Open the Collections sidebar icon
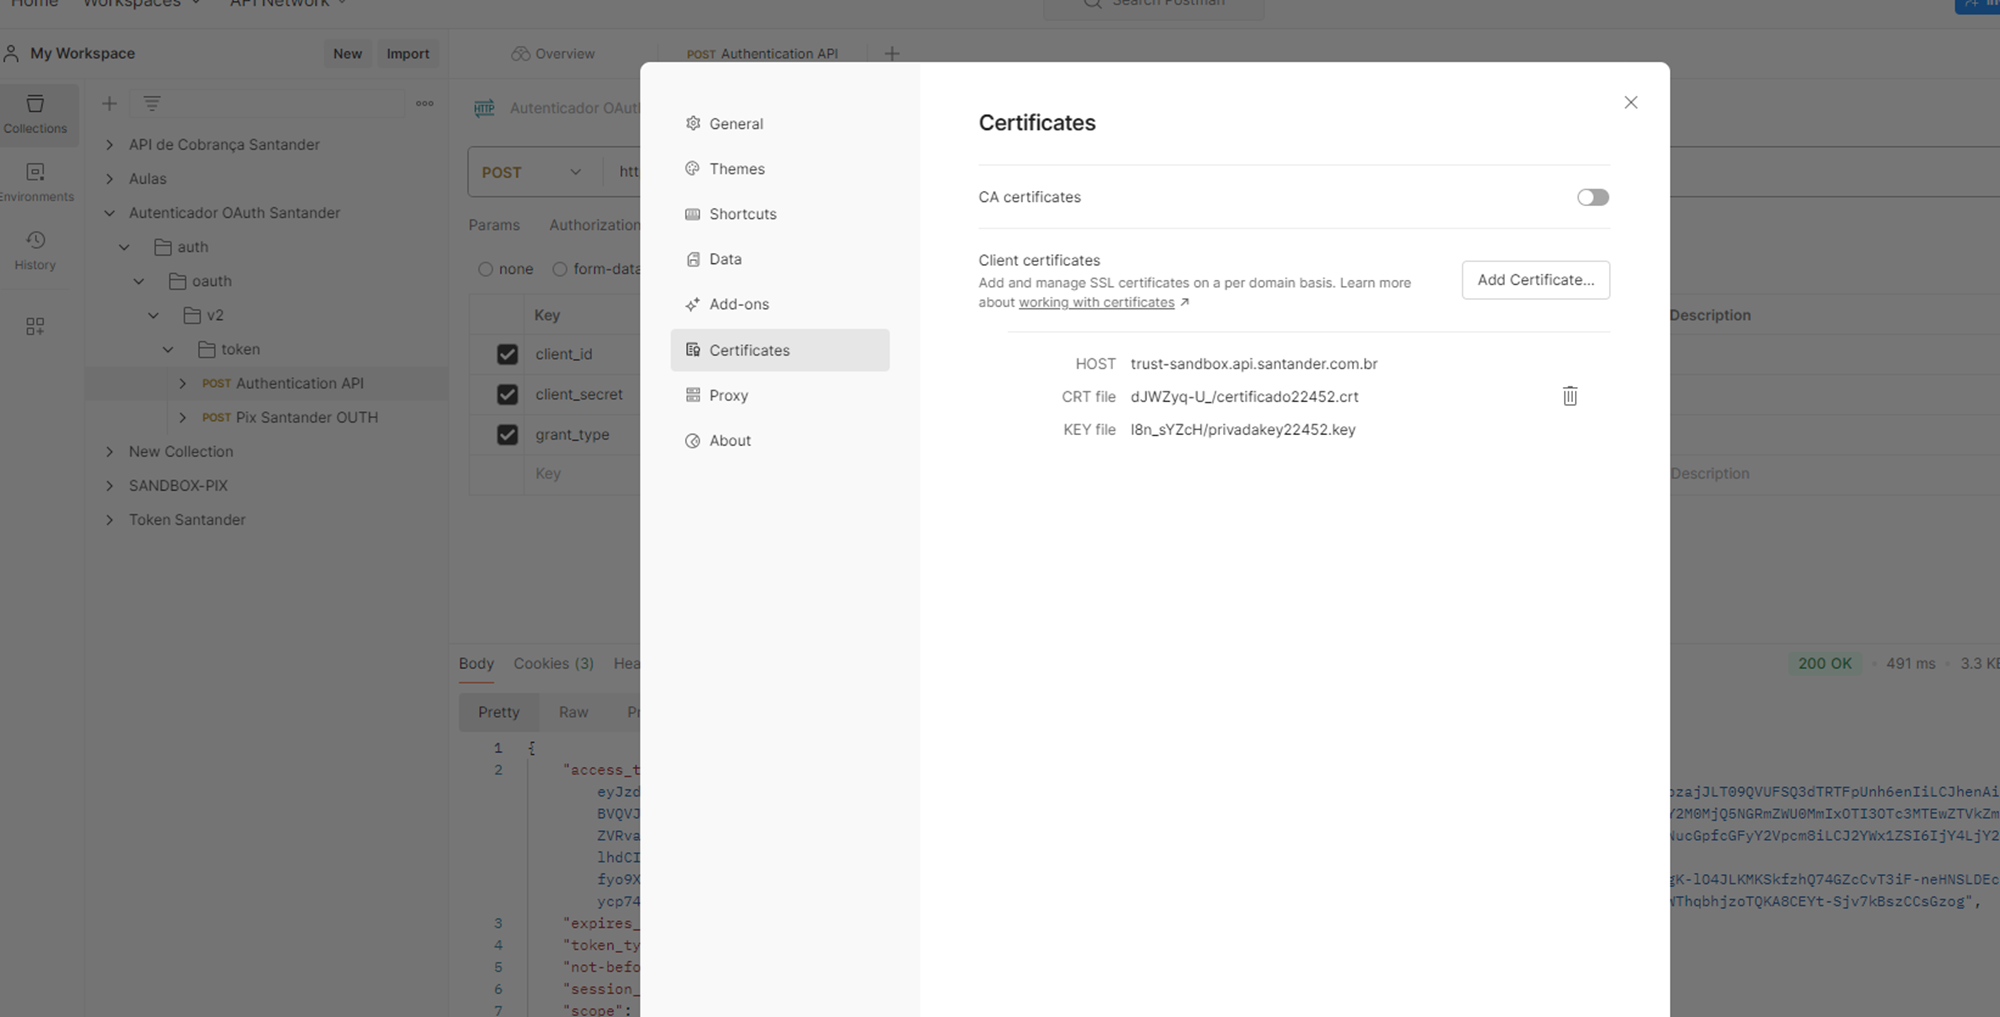This screenshot has height=1017, width=2000. [35, 113]
